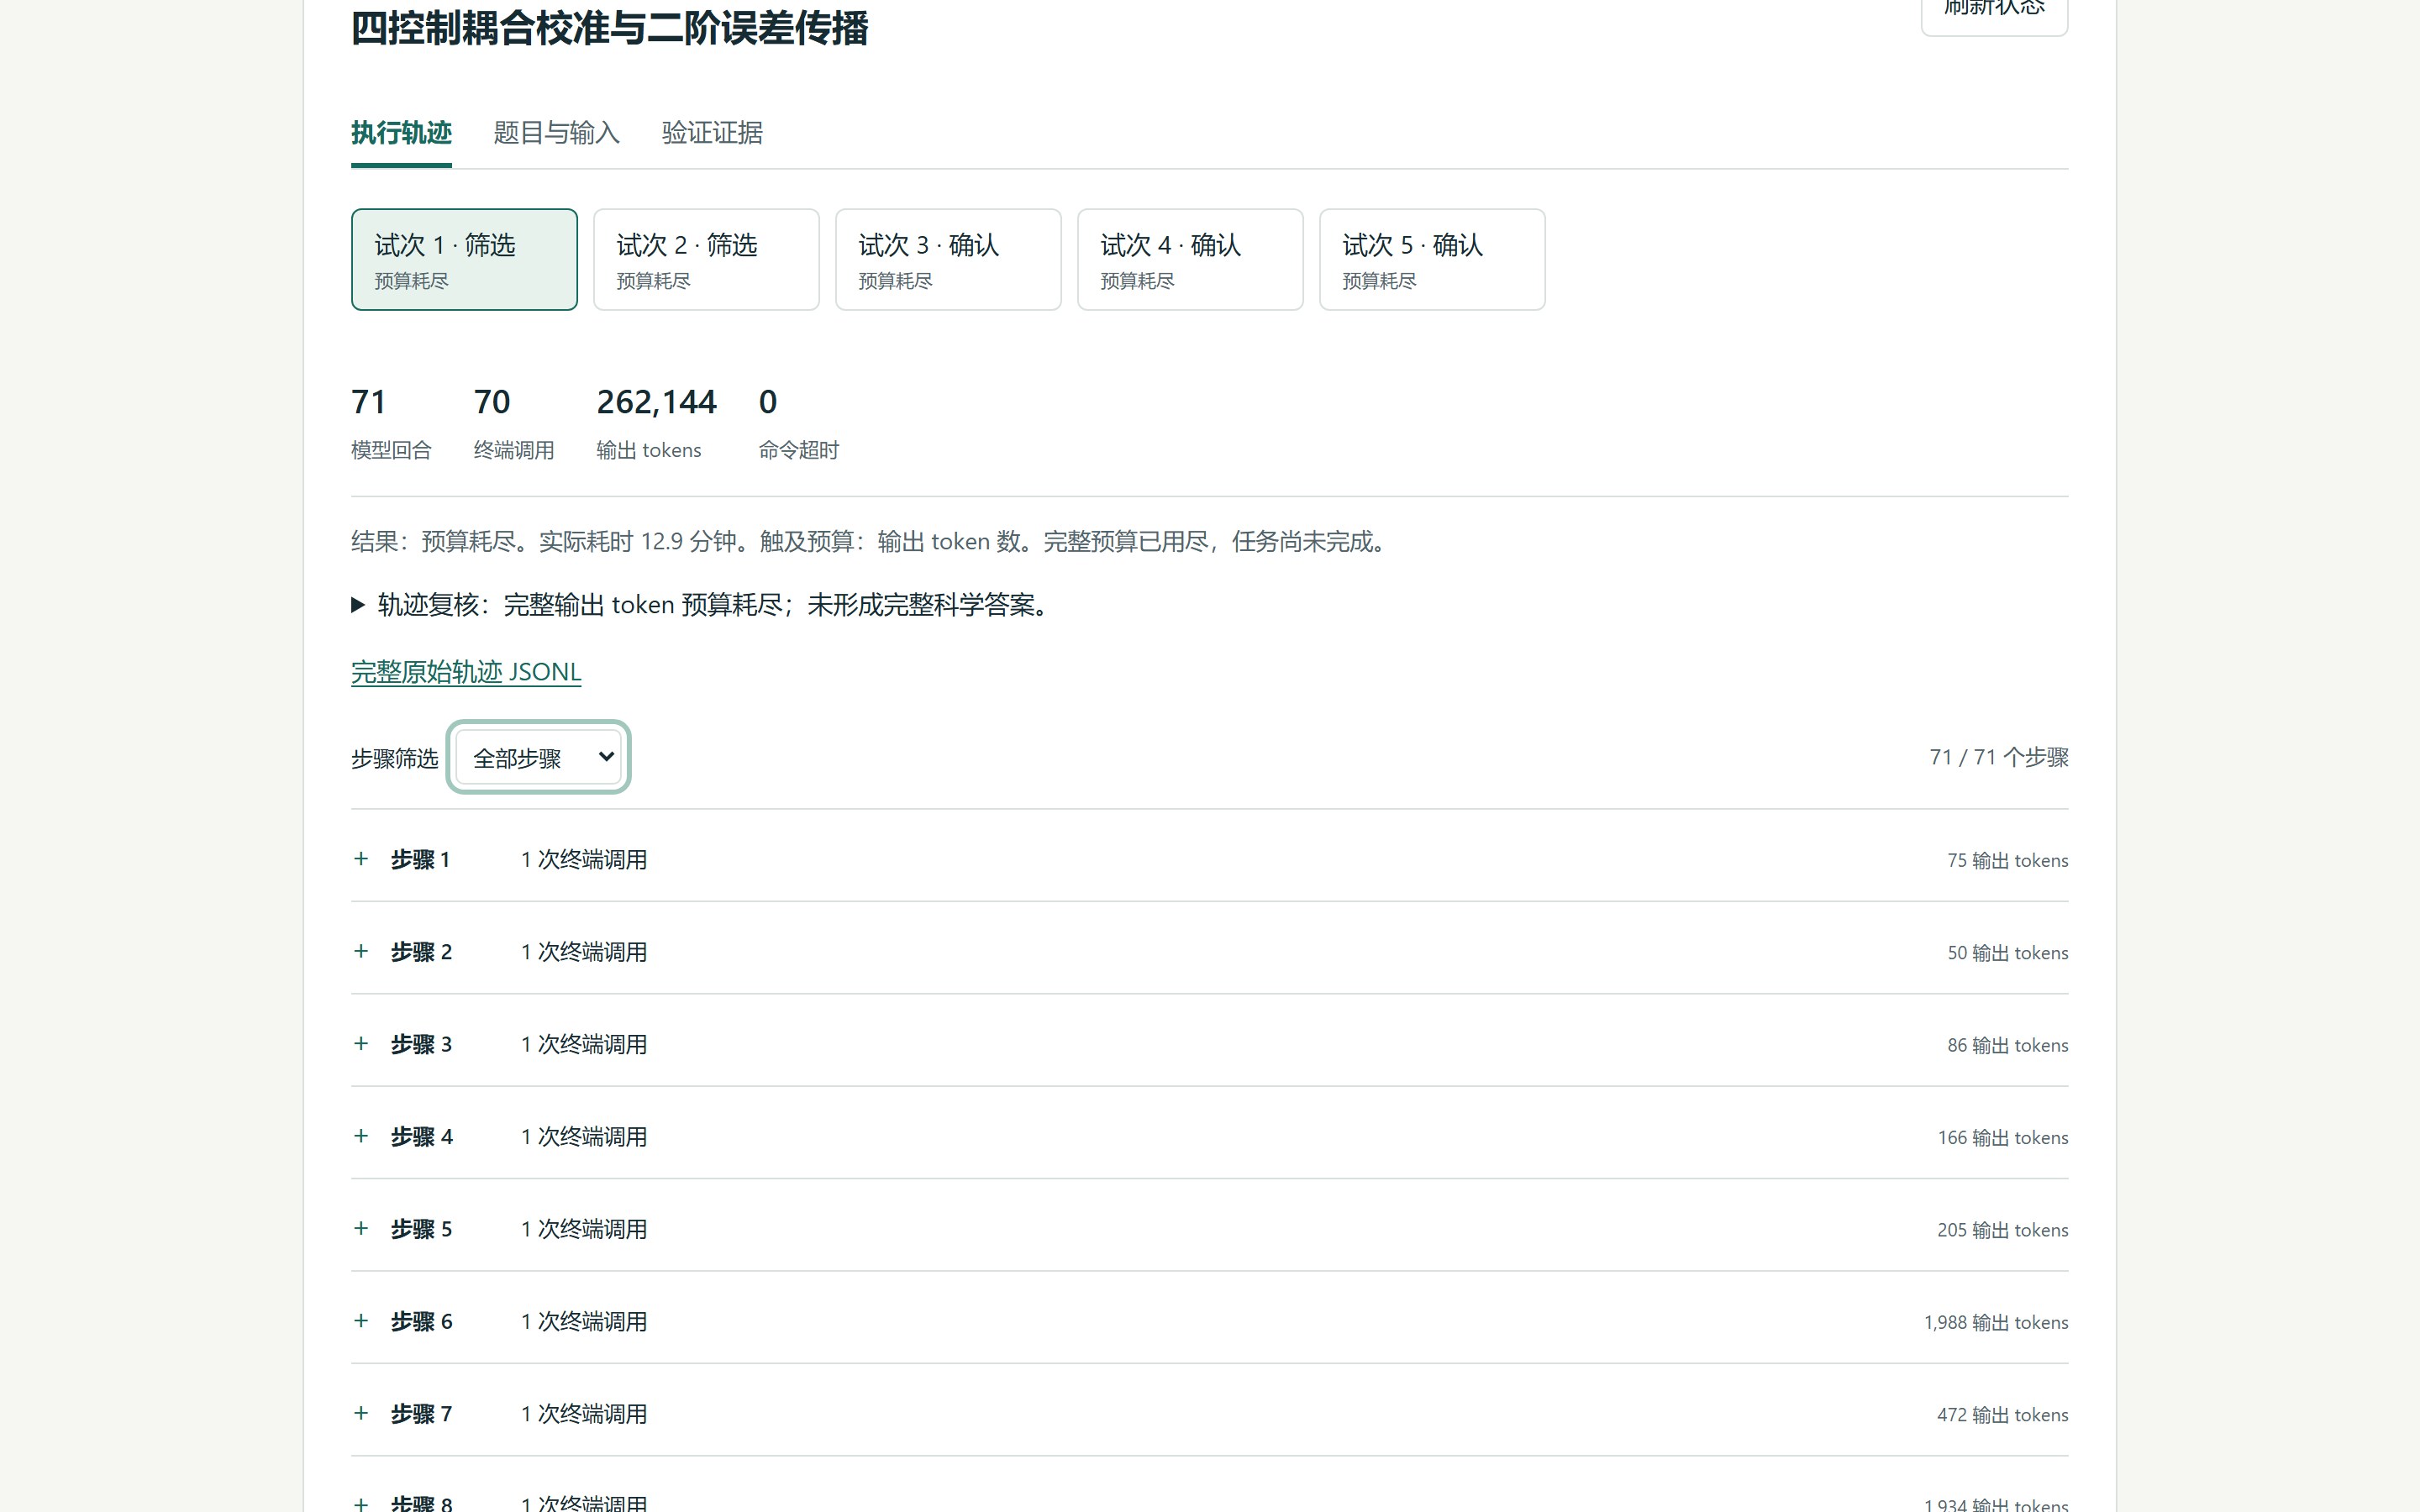Screen dimensions: 2420x1512
Task: Click the 71 模型回合 statistic
Action: point(391,423)
